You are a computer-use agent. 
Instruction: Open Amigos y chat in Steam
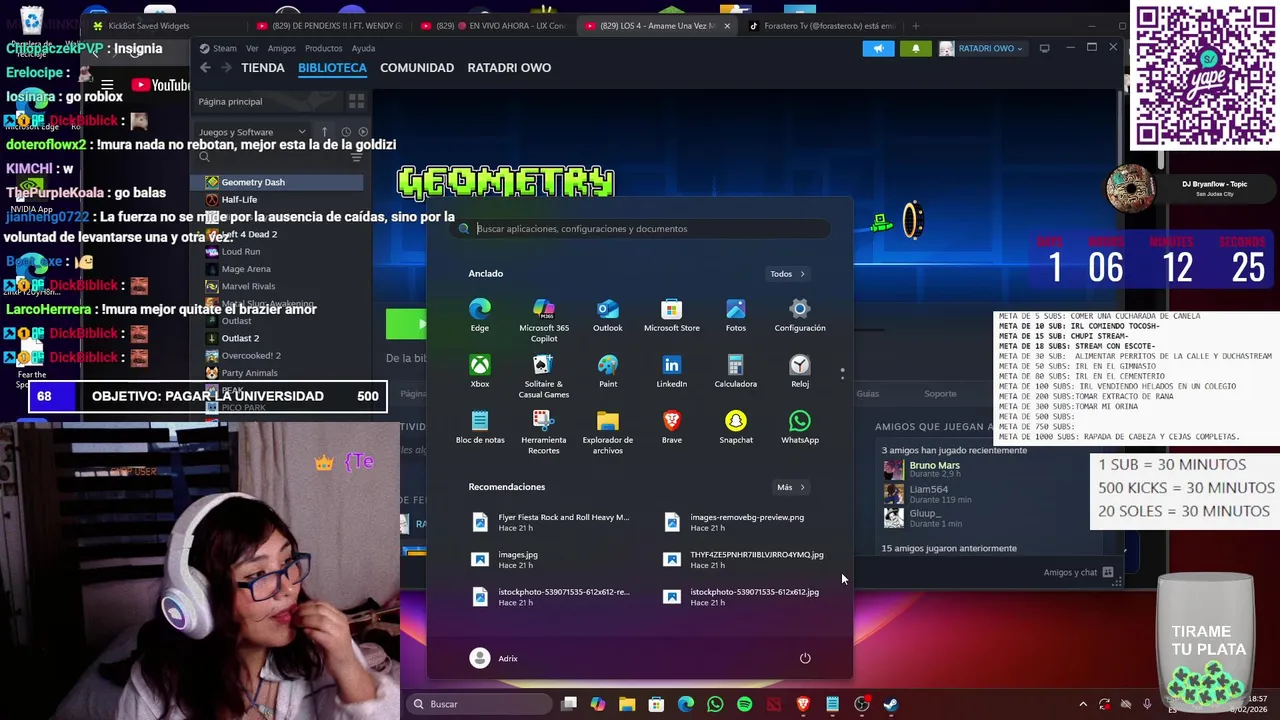[x=1078, y=572]
